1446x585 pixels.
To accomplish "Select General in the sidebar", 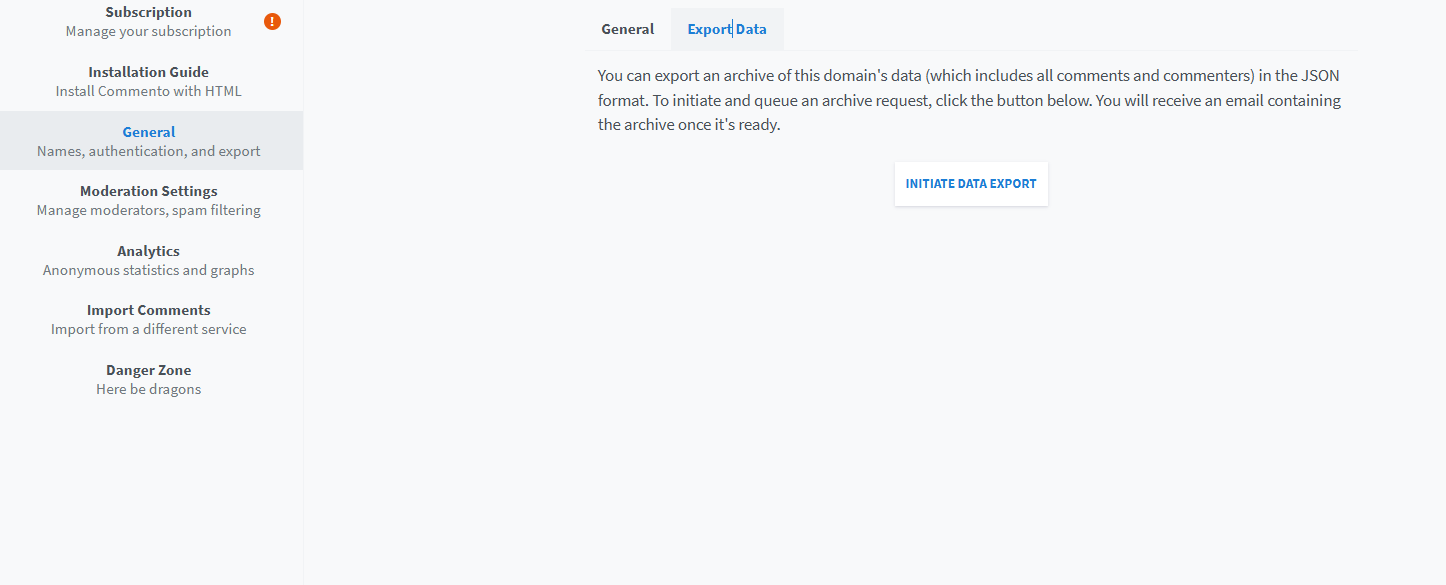I will coord(148,132).
